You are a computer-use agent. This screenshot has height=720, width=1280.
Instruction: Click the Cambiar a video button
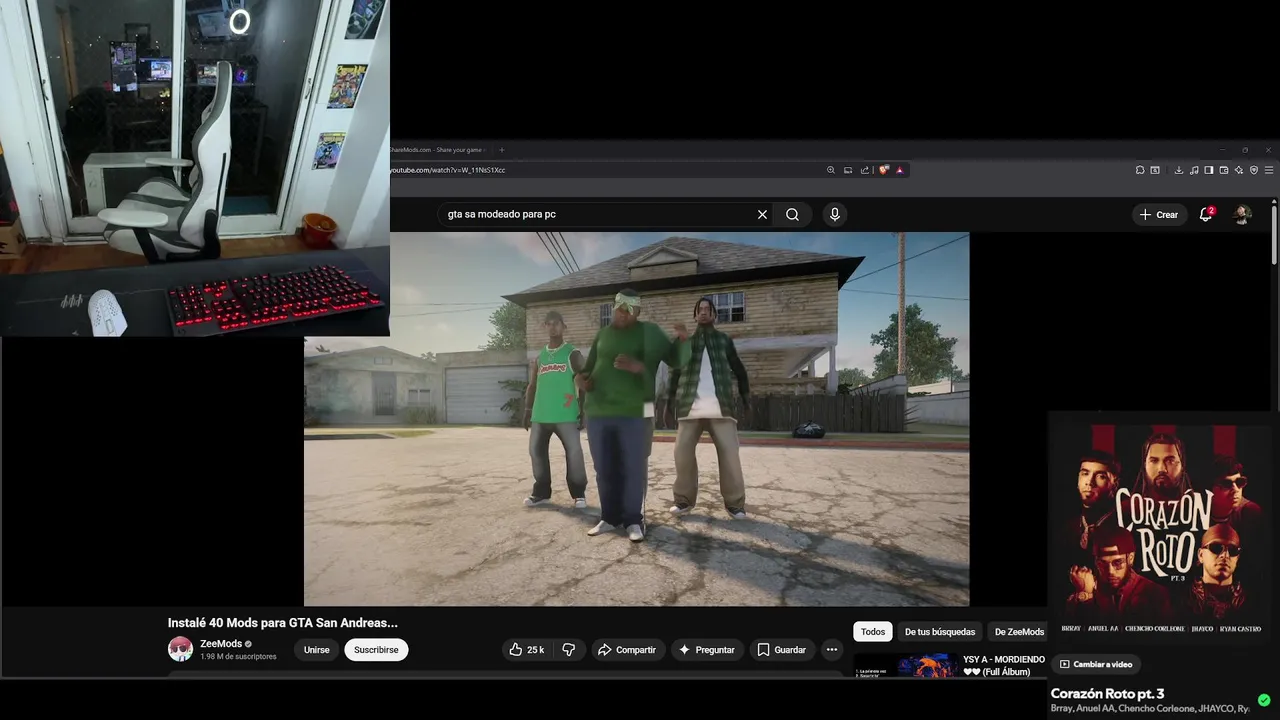[1096, 664]
